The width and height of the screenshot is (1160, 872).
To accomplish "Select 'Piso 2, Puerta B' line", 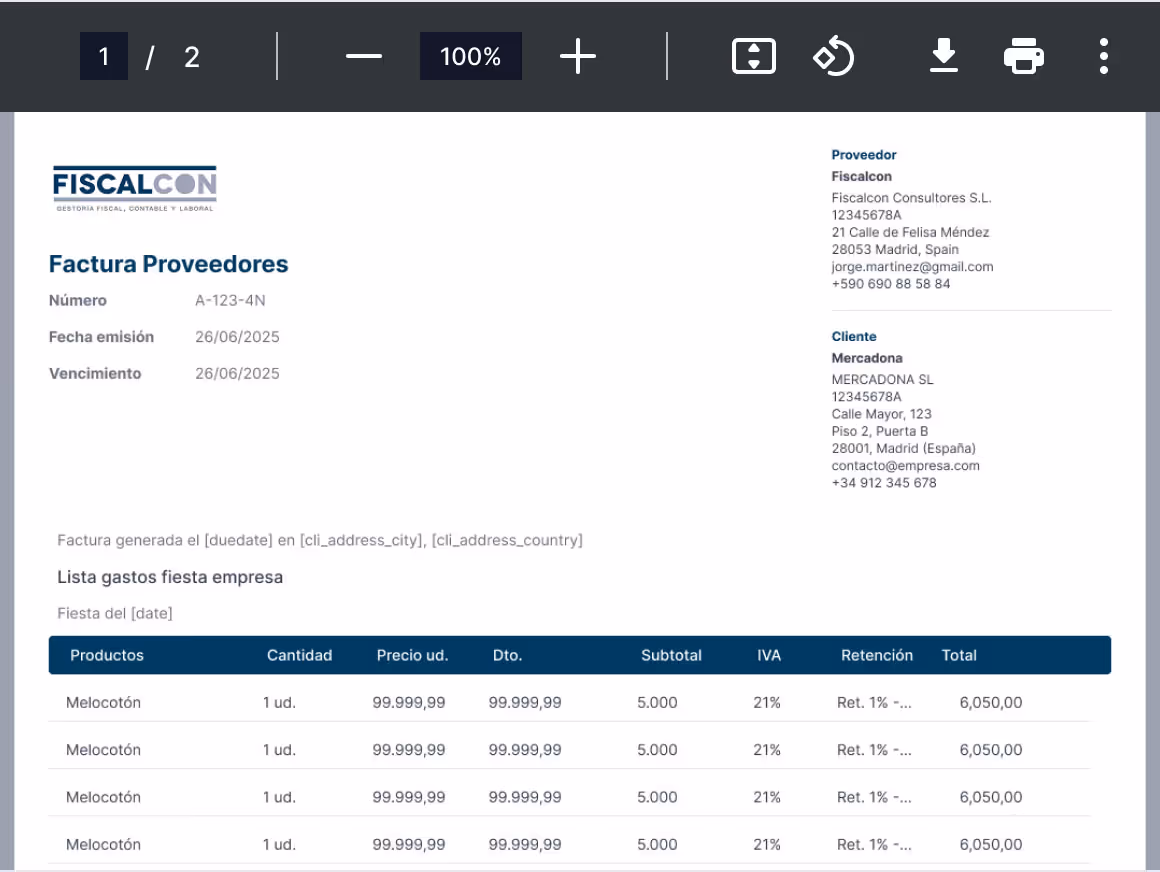I will click(x=879, y=430).
